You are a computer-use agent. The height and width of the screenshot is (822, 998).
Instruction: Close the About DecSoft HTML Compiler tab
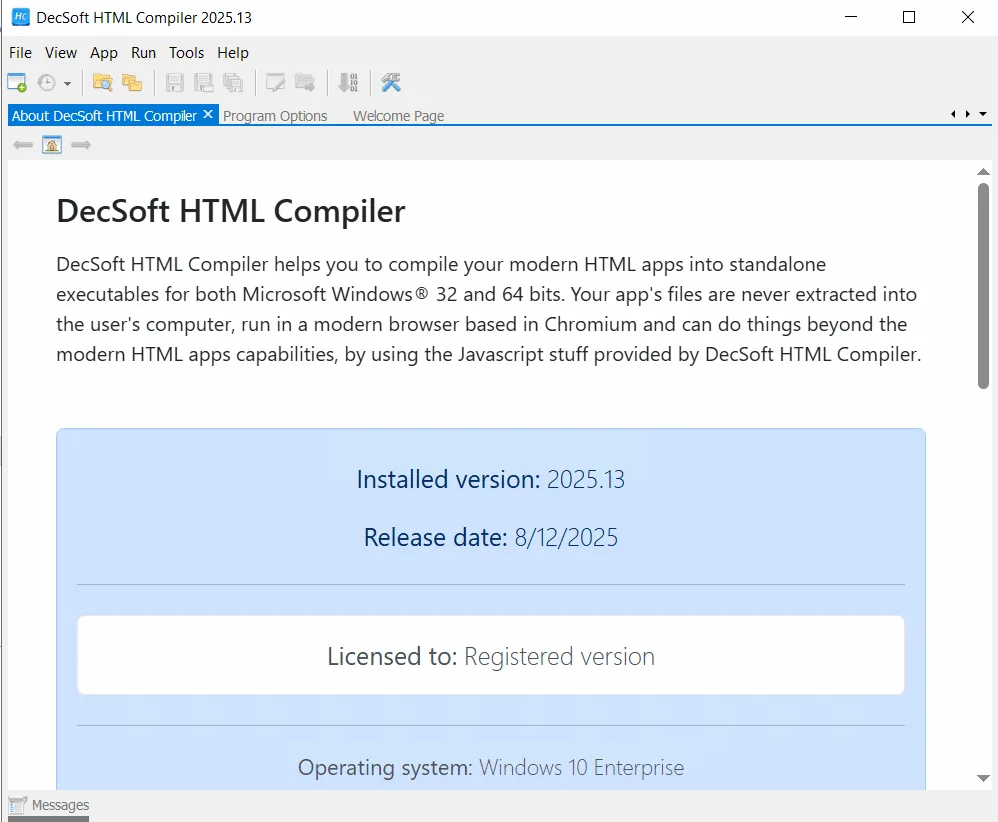pos(207,115)
